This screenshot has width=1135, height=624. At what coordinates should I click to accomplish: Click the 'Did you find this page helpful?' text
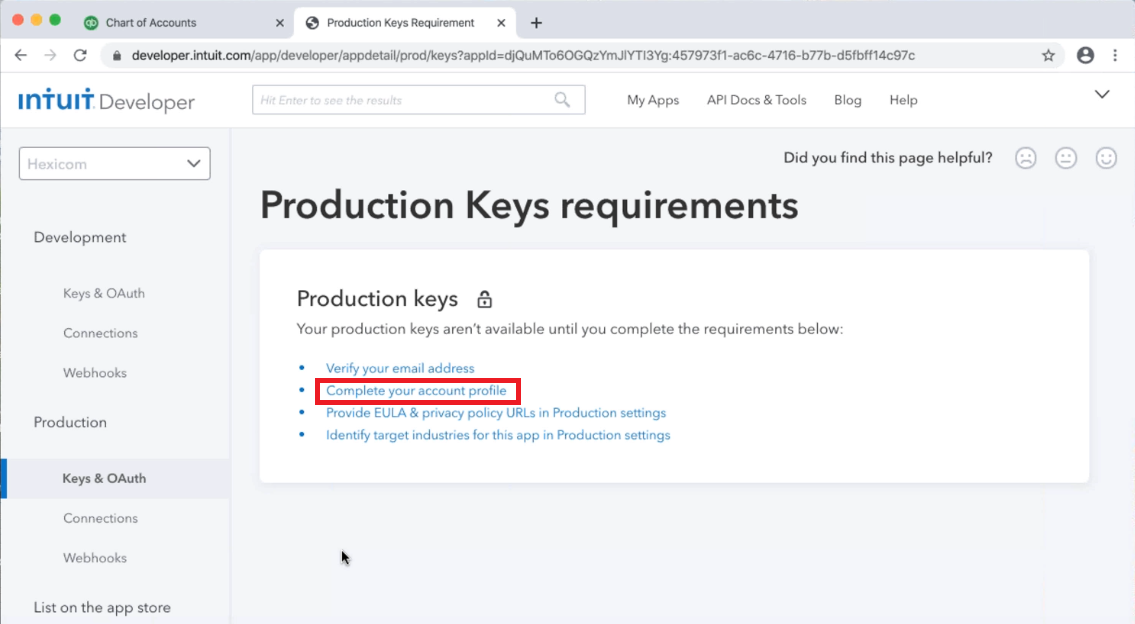887,158
